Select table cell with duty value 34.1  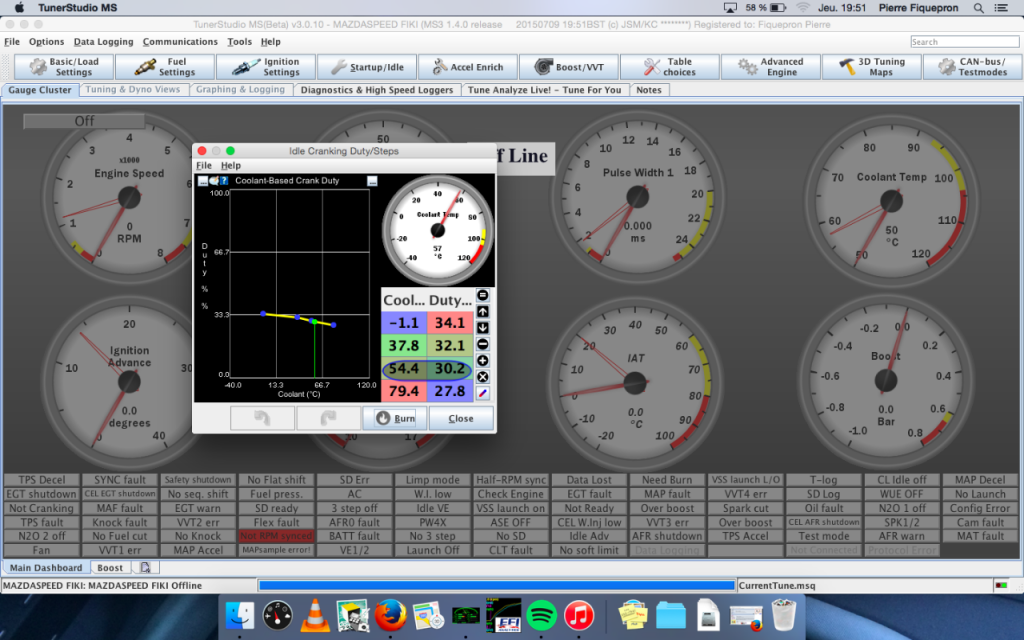coord(450,323)
